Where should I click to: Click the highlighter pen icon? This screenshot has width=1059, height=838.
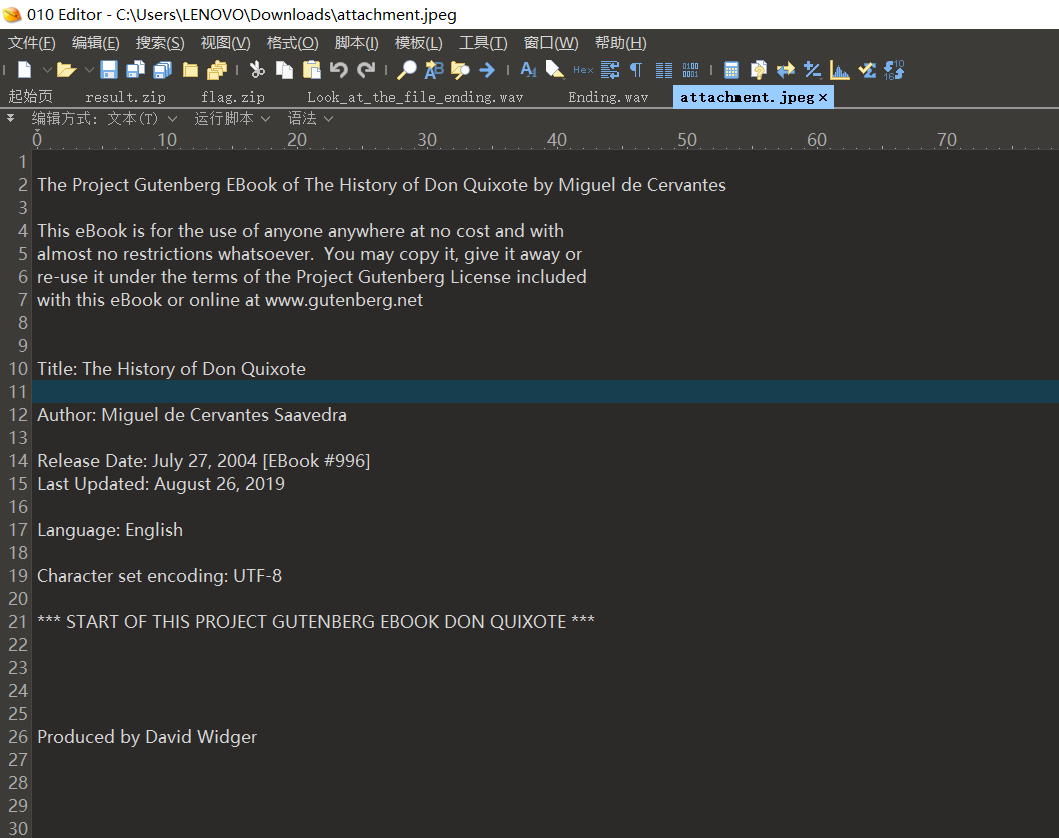coord(555,70)
